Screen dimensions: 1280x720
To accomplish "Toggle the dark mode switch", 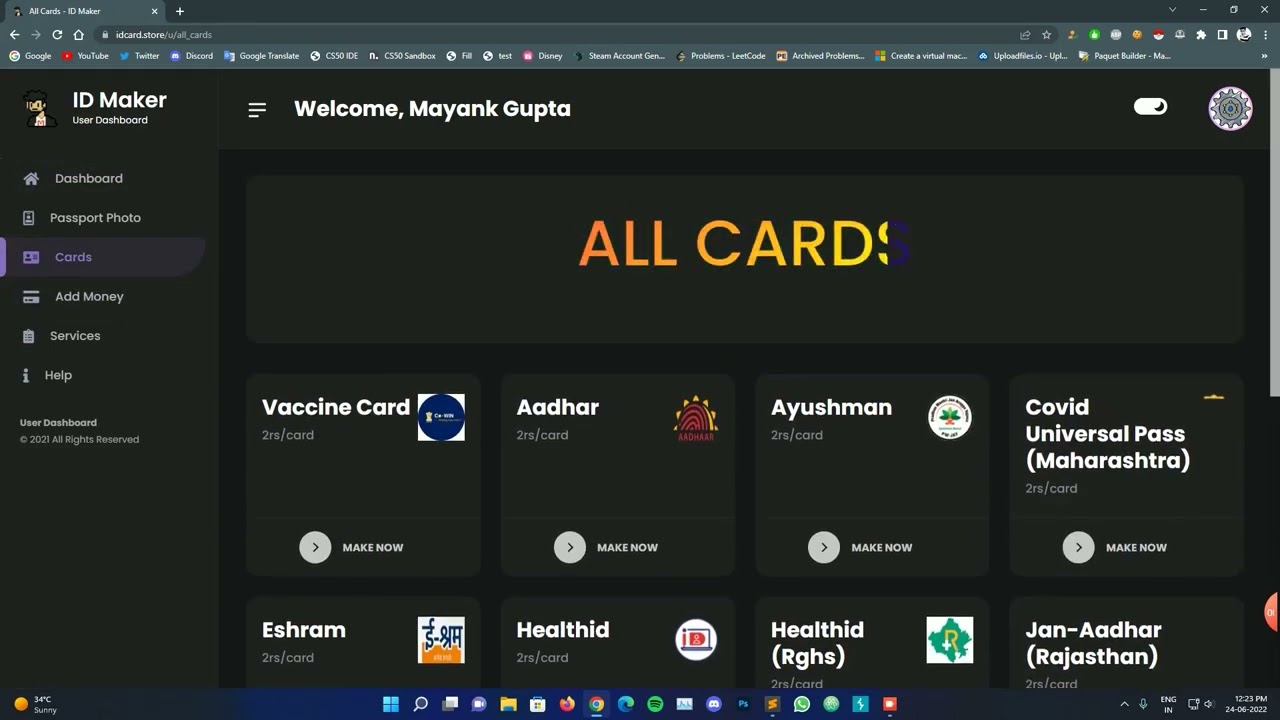I will click(x=1150, y=106).
